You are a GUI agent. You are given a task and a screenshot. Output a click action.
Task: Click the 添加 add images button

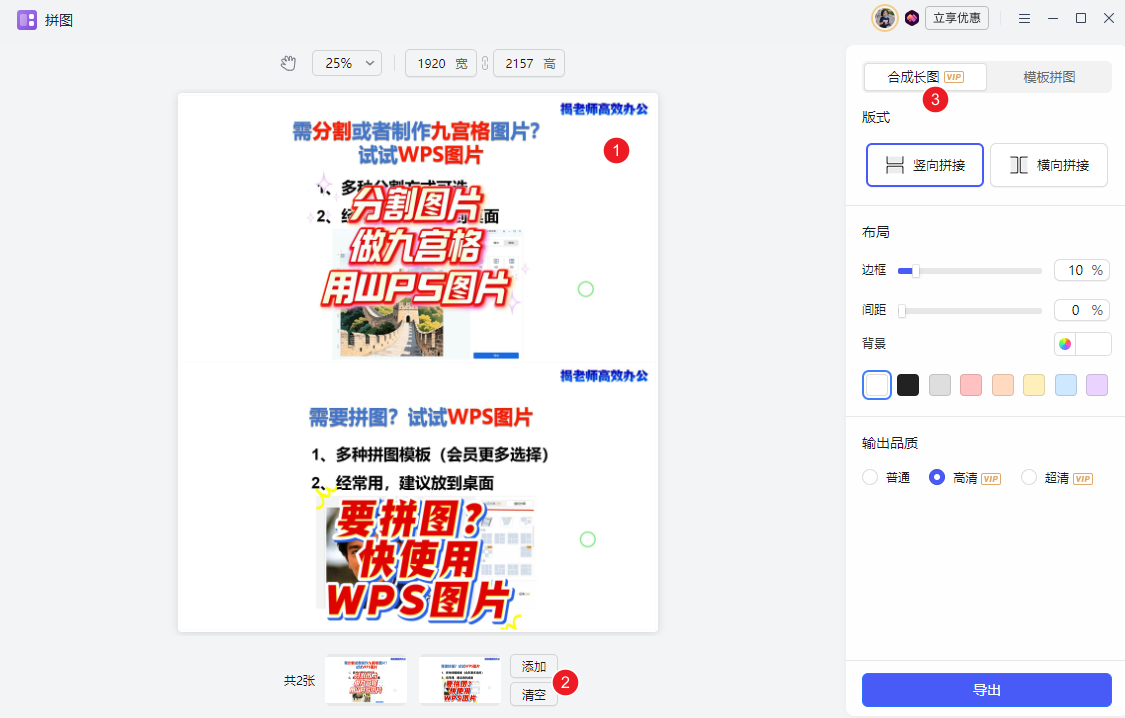pyautogui.click(x=534, y=666)
